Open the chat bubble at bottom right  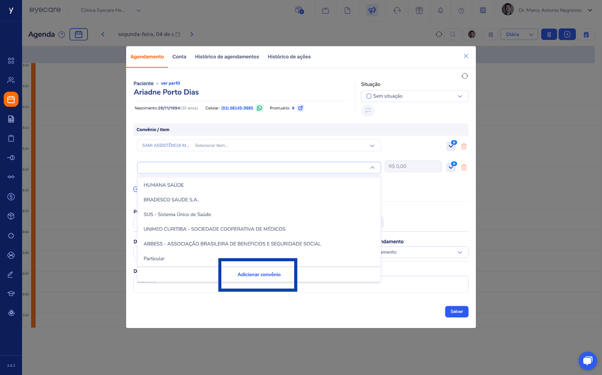click(587, 360)
